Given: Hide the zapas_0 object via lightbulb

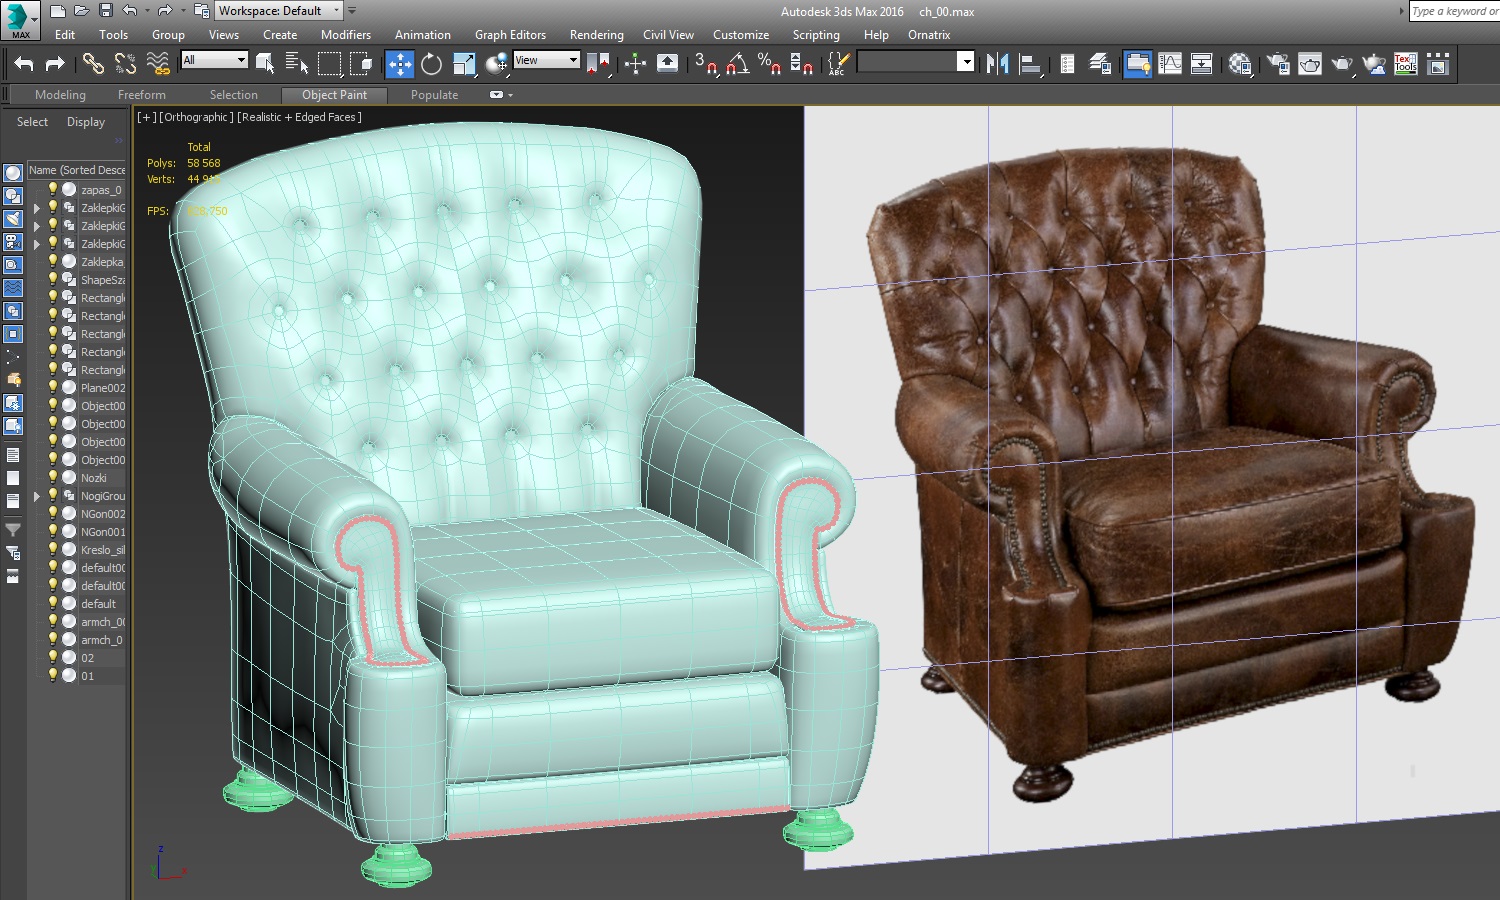Looking at the screenshot, I should coord(53,189).
